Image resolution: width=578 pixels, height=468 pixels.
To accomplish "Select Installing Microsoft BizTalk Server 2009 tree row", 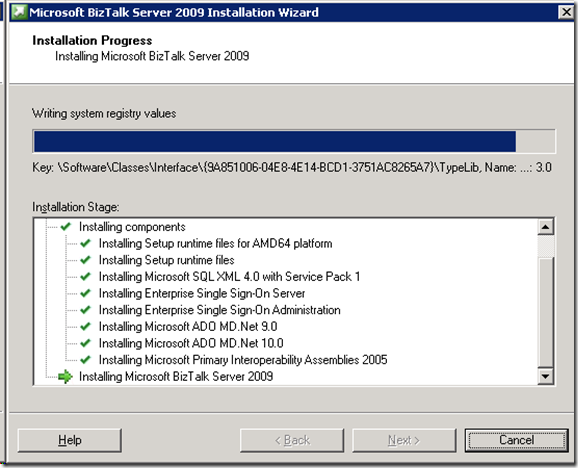I will [x=176, y=377].
